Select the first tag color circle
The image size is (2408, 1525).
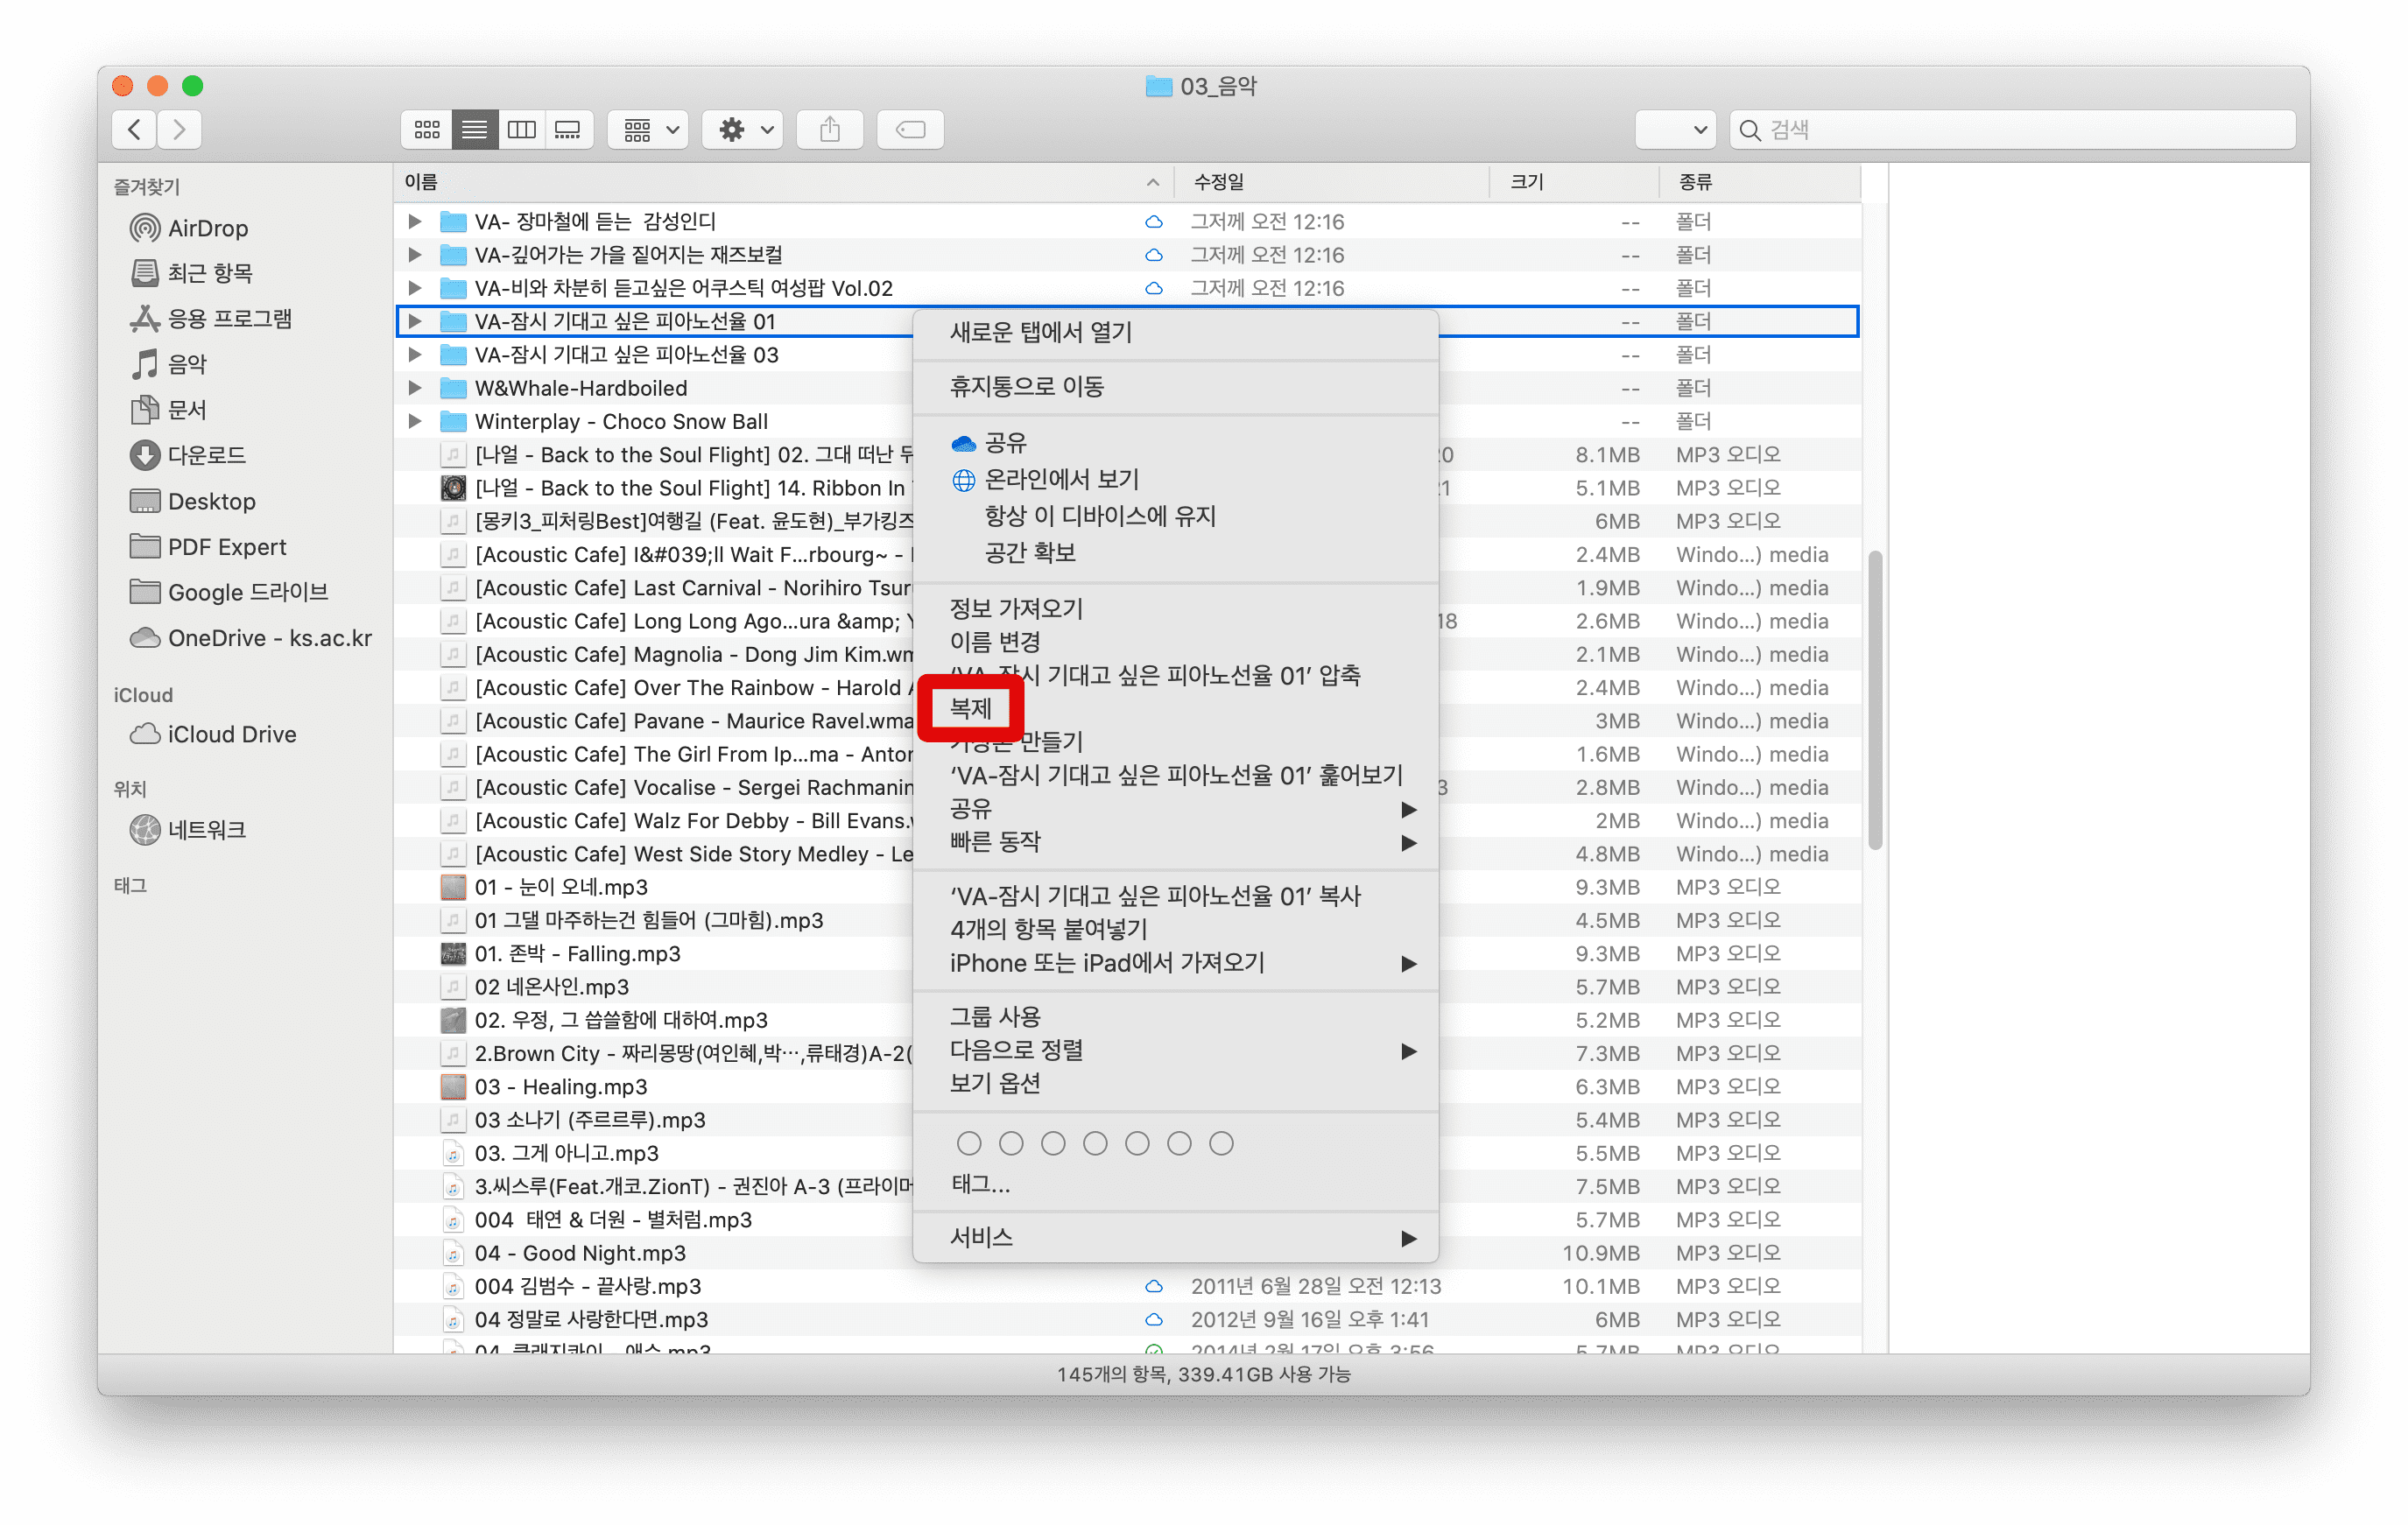pos(968,1143)
